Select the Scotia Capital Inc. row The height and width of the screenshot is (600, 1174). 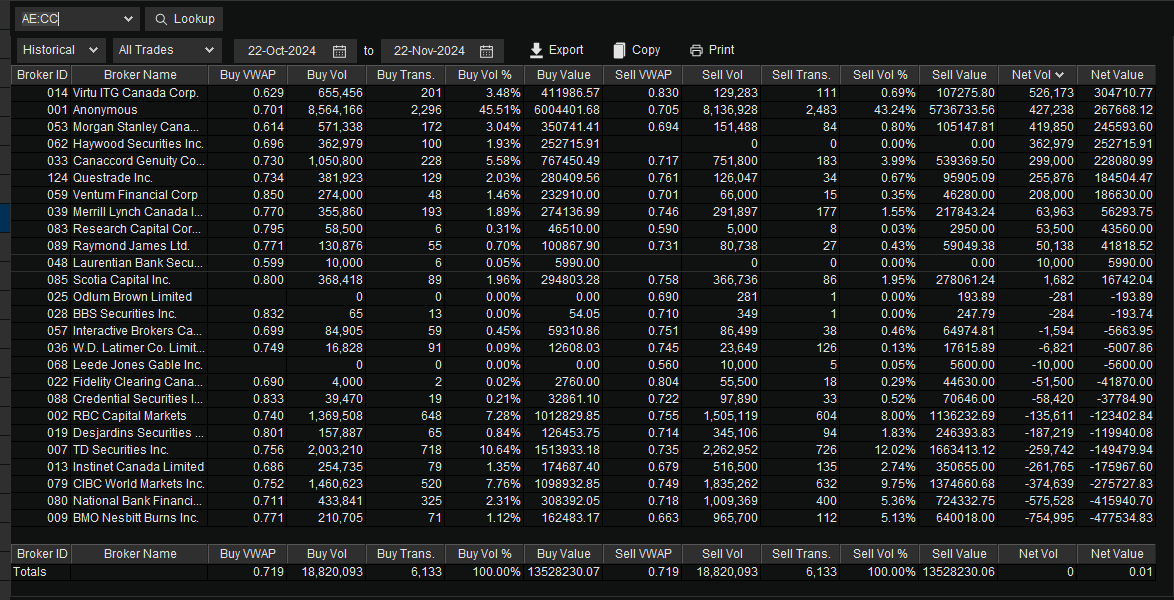[x=584, y=279]
